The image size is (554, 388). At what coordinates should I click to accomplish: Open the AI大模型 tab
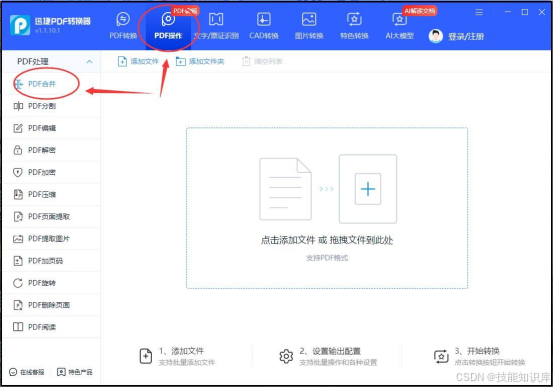coord(399,26)
